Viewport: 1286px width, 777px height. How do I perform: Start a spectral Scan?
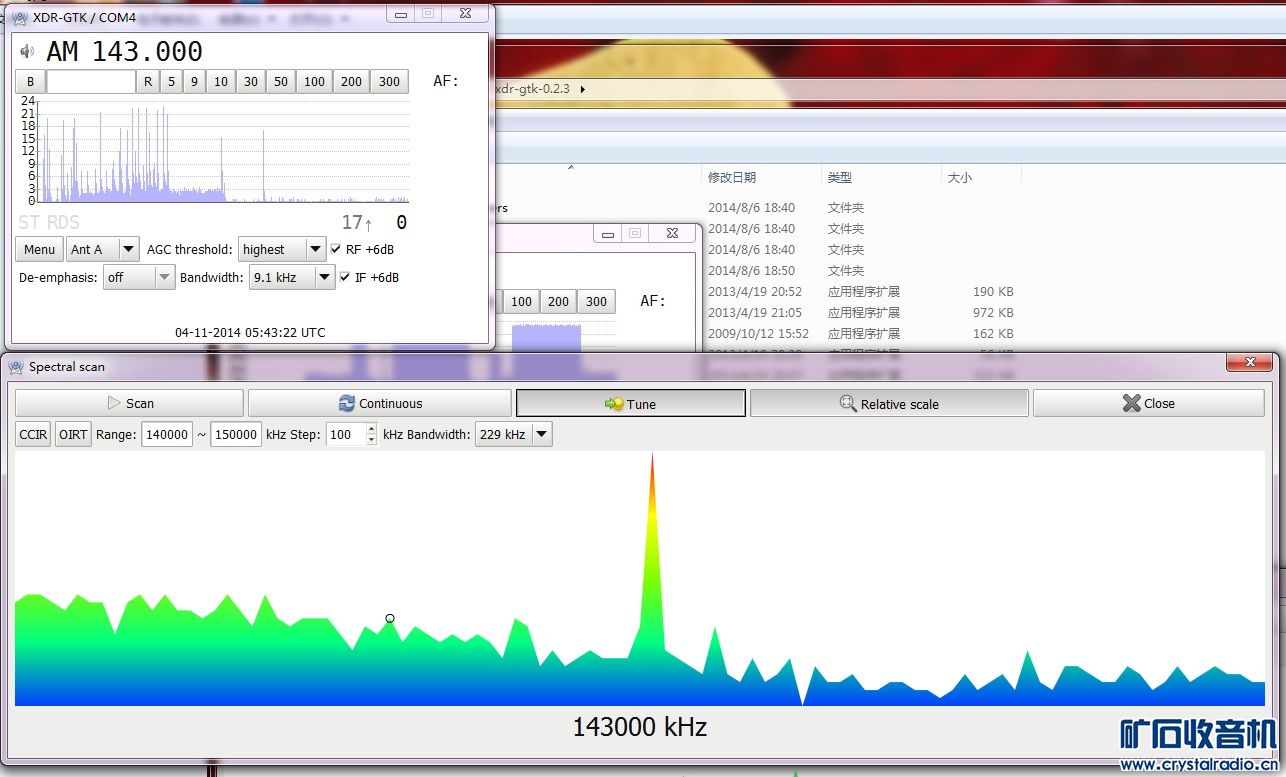click(129, 403)
